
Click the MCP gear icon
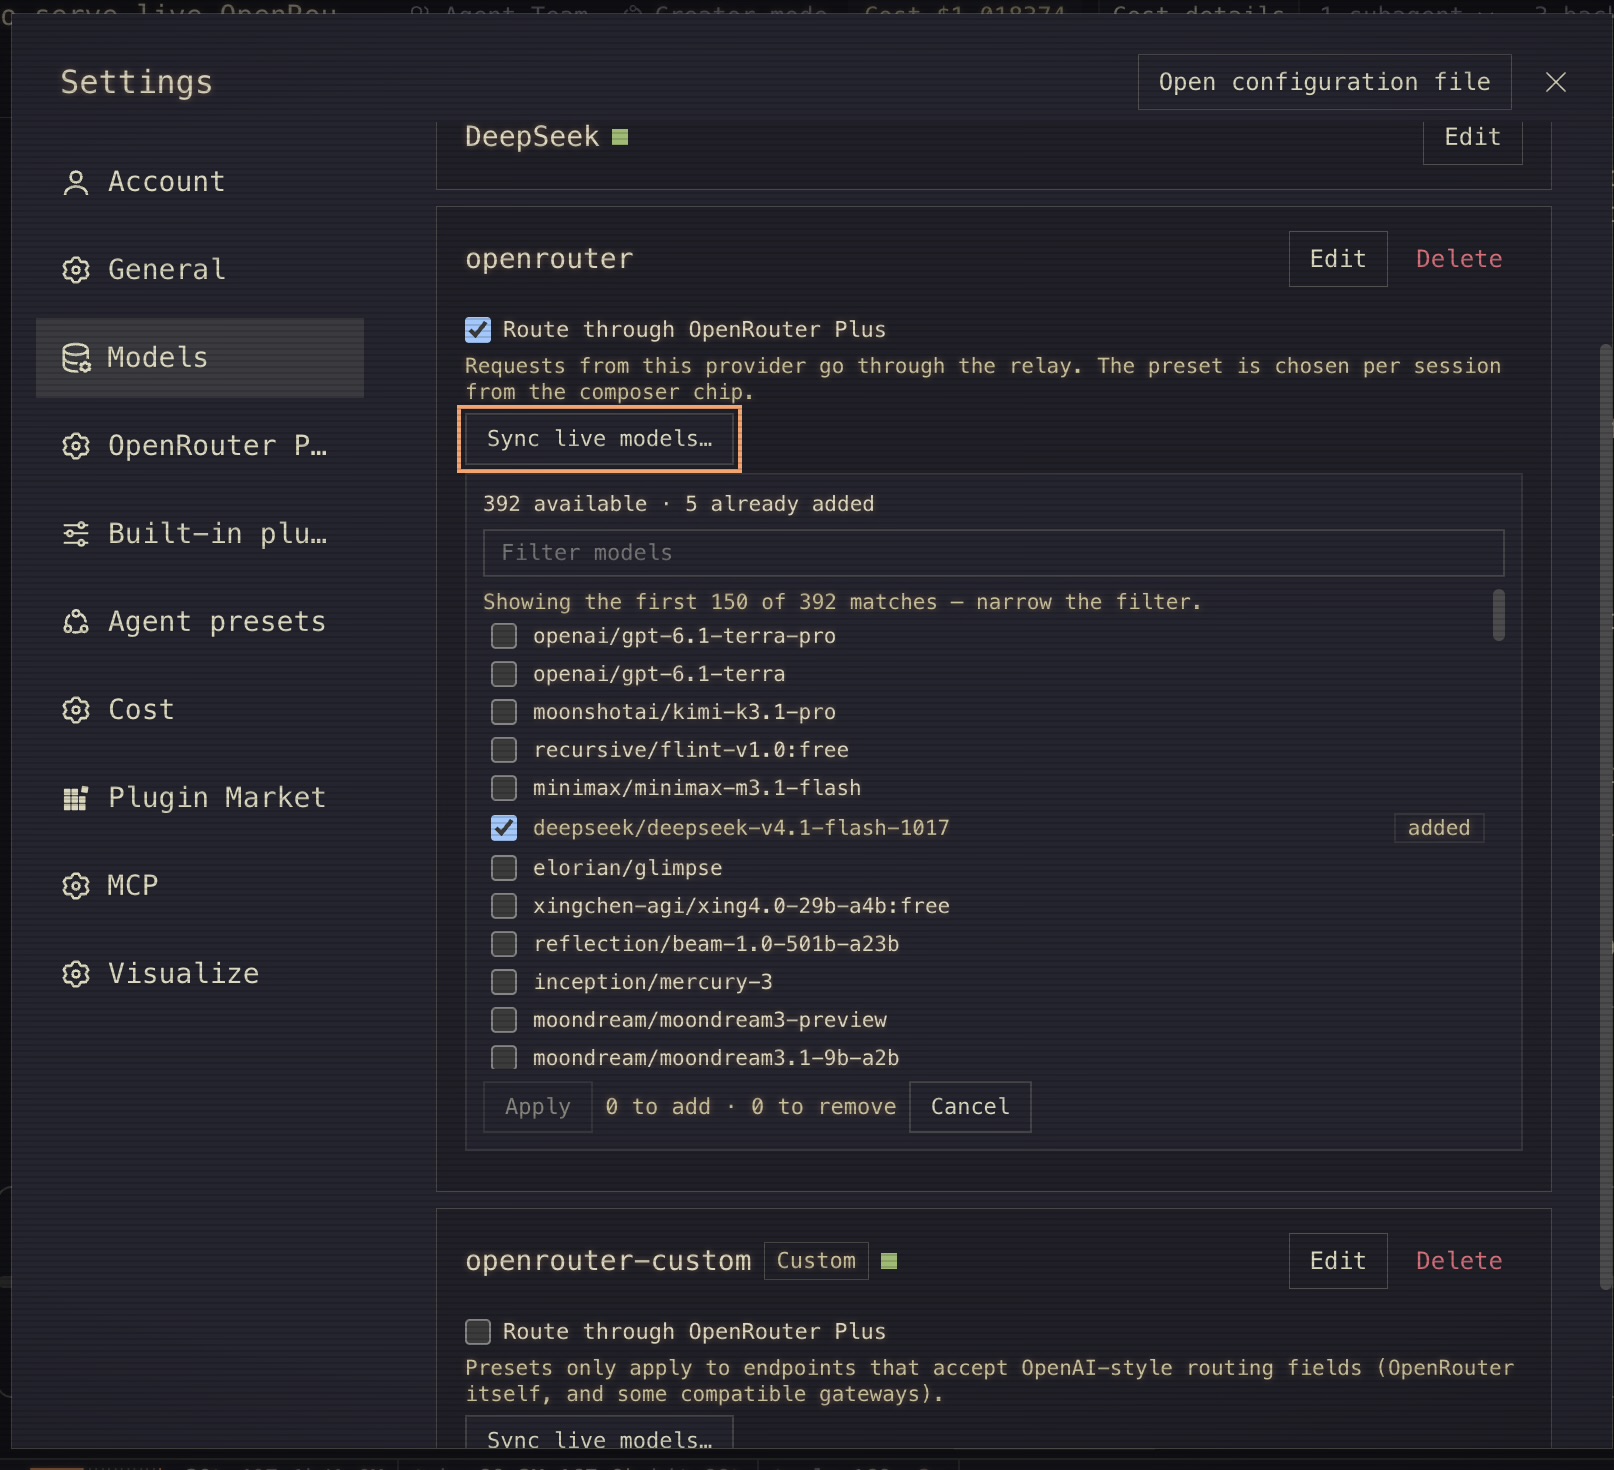(x=76, y=886)
